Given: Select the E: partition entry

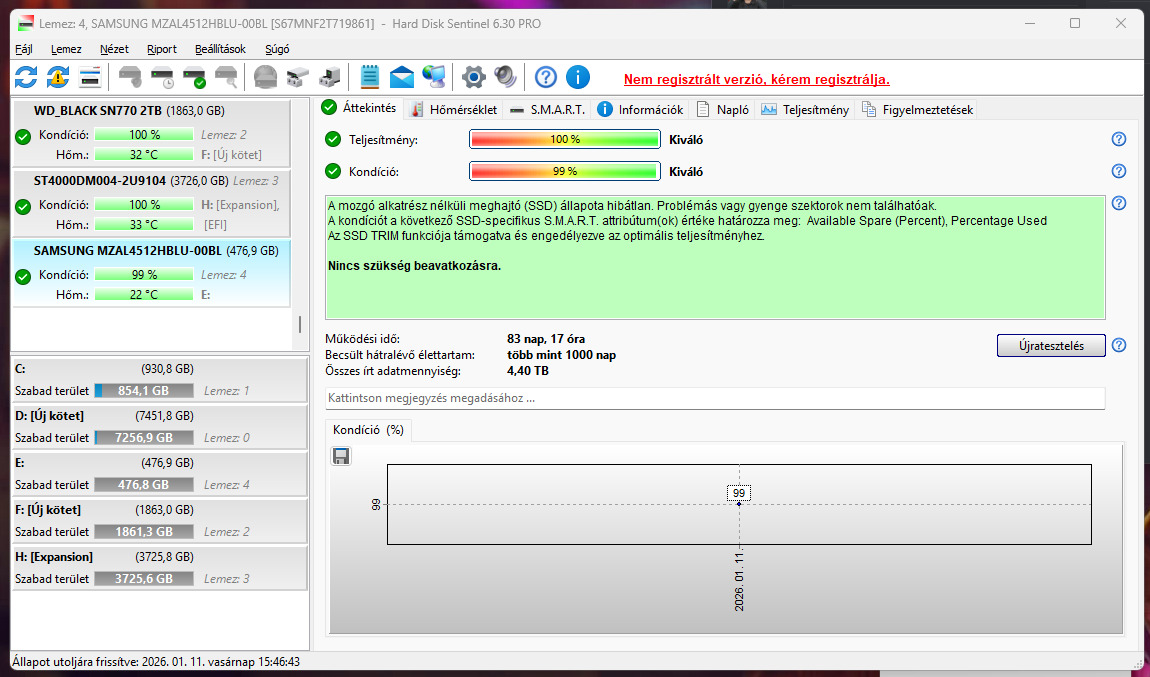Looking at the screenshot, I should click(x=160, y=473).
